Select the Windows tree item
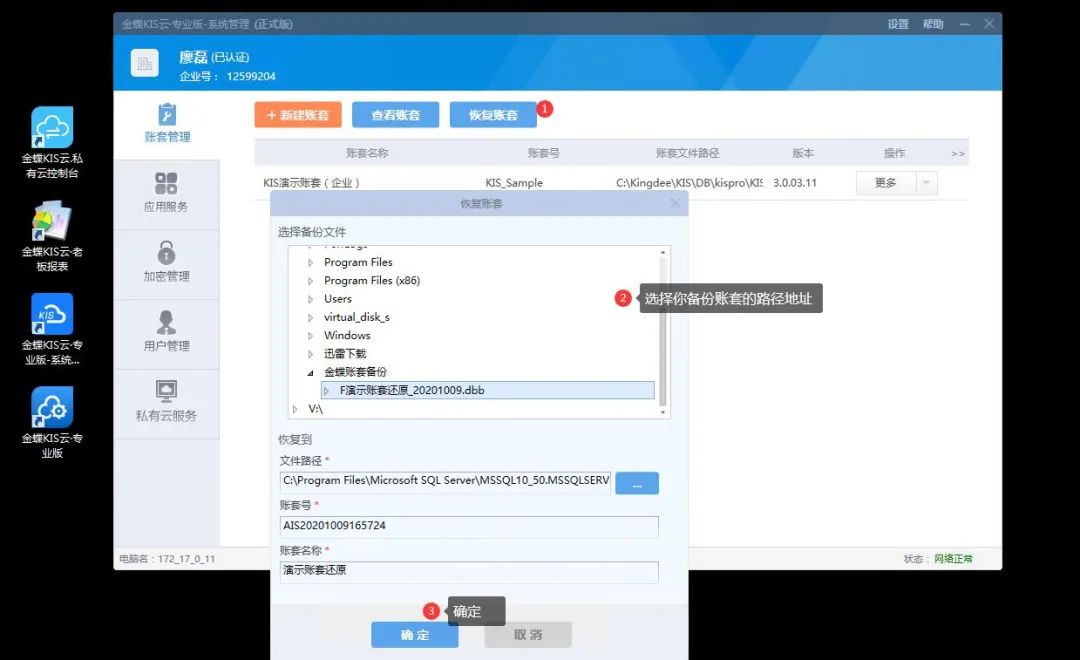1080x660 pixels. tap(347, 336)
